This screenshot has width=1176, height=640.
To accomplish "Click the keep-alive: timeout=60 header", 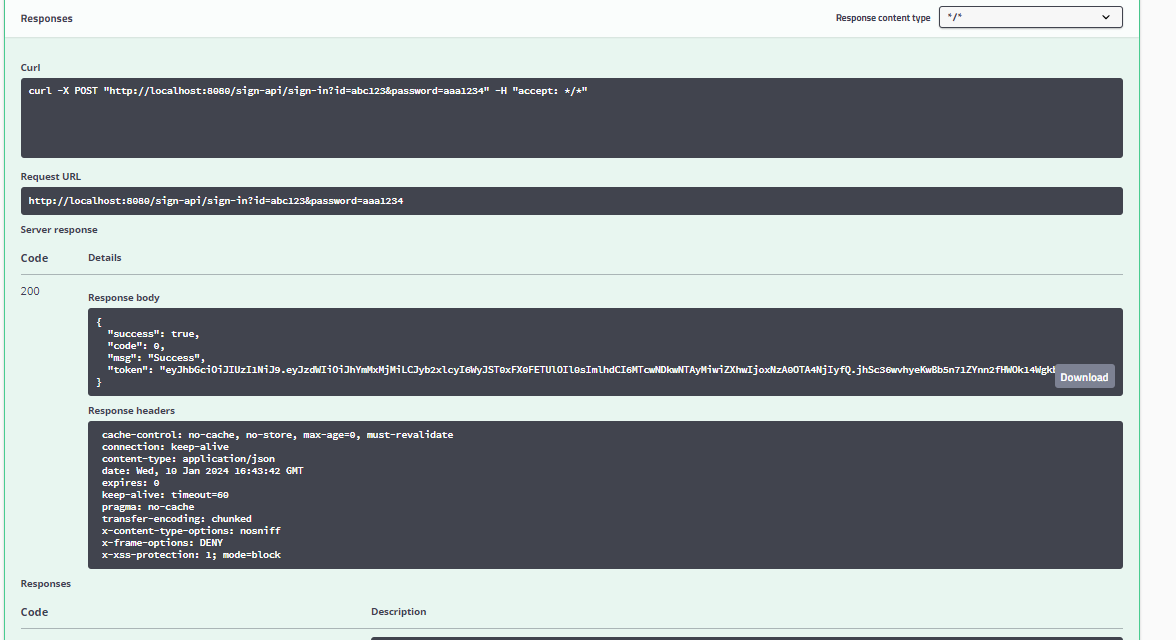I will (x=166, y=495).
